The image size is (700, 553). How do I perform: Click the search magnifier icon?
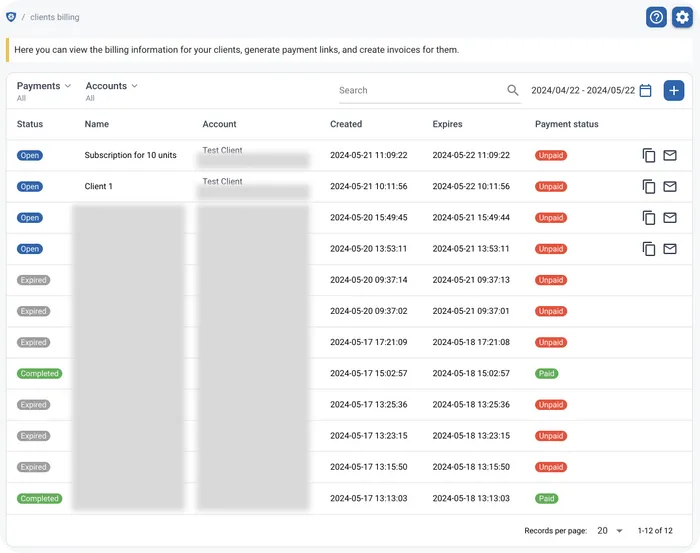click(x=512, y=90)
